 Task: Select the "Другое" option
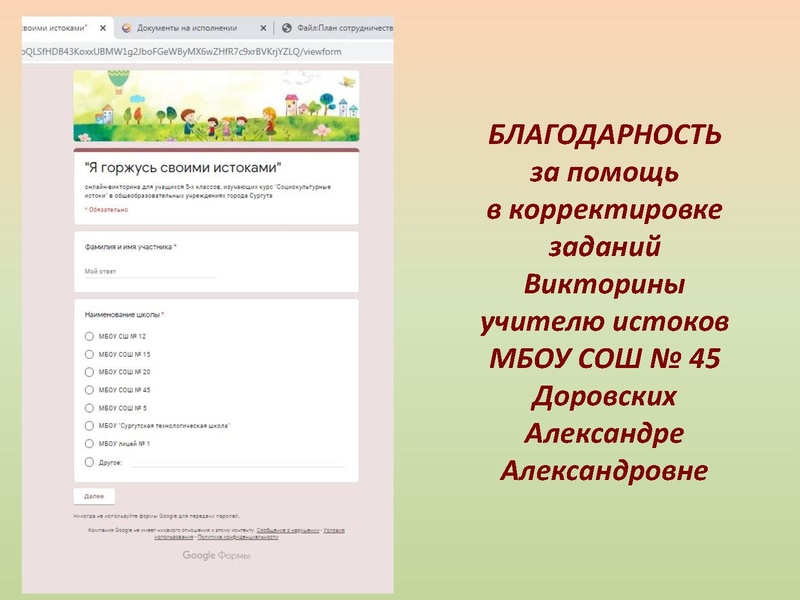[88, 463]
